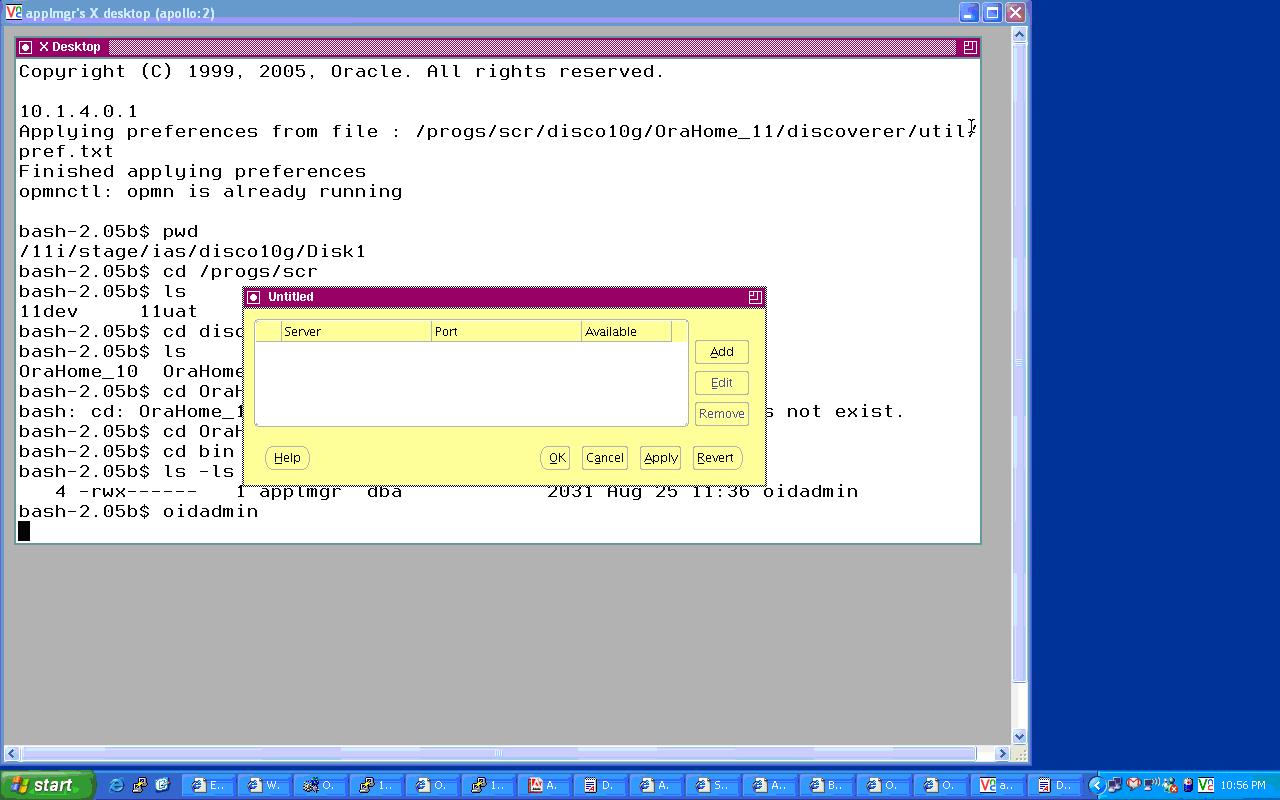Click VNC vertical scrollbar up arrow
1280x800 pixels.
1019,35
